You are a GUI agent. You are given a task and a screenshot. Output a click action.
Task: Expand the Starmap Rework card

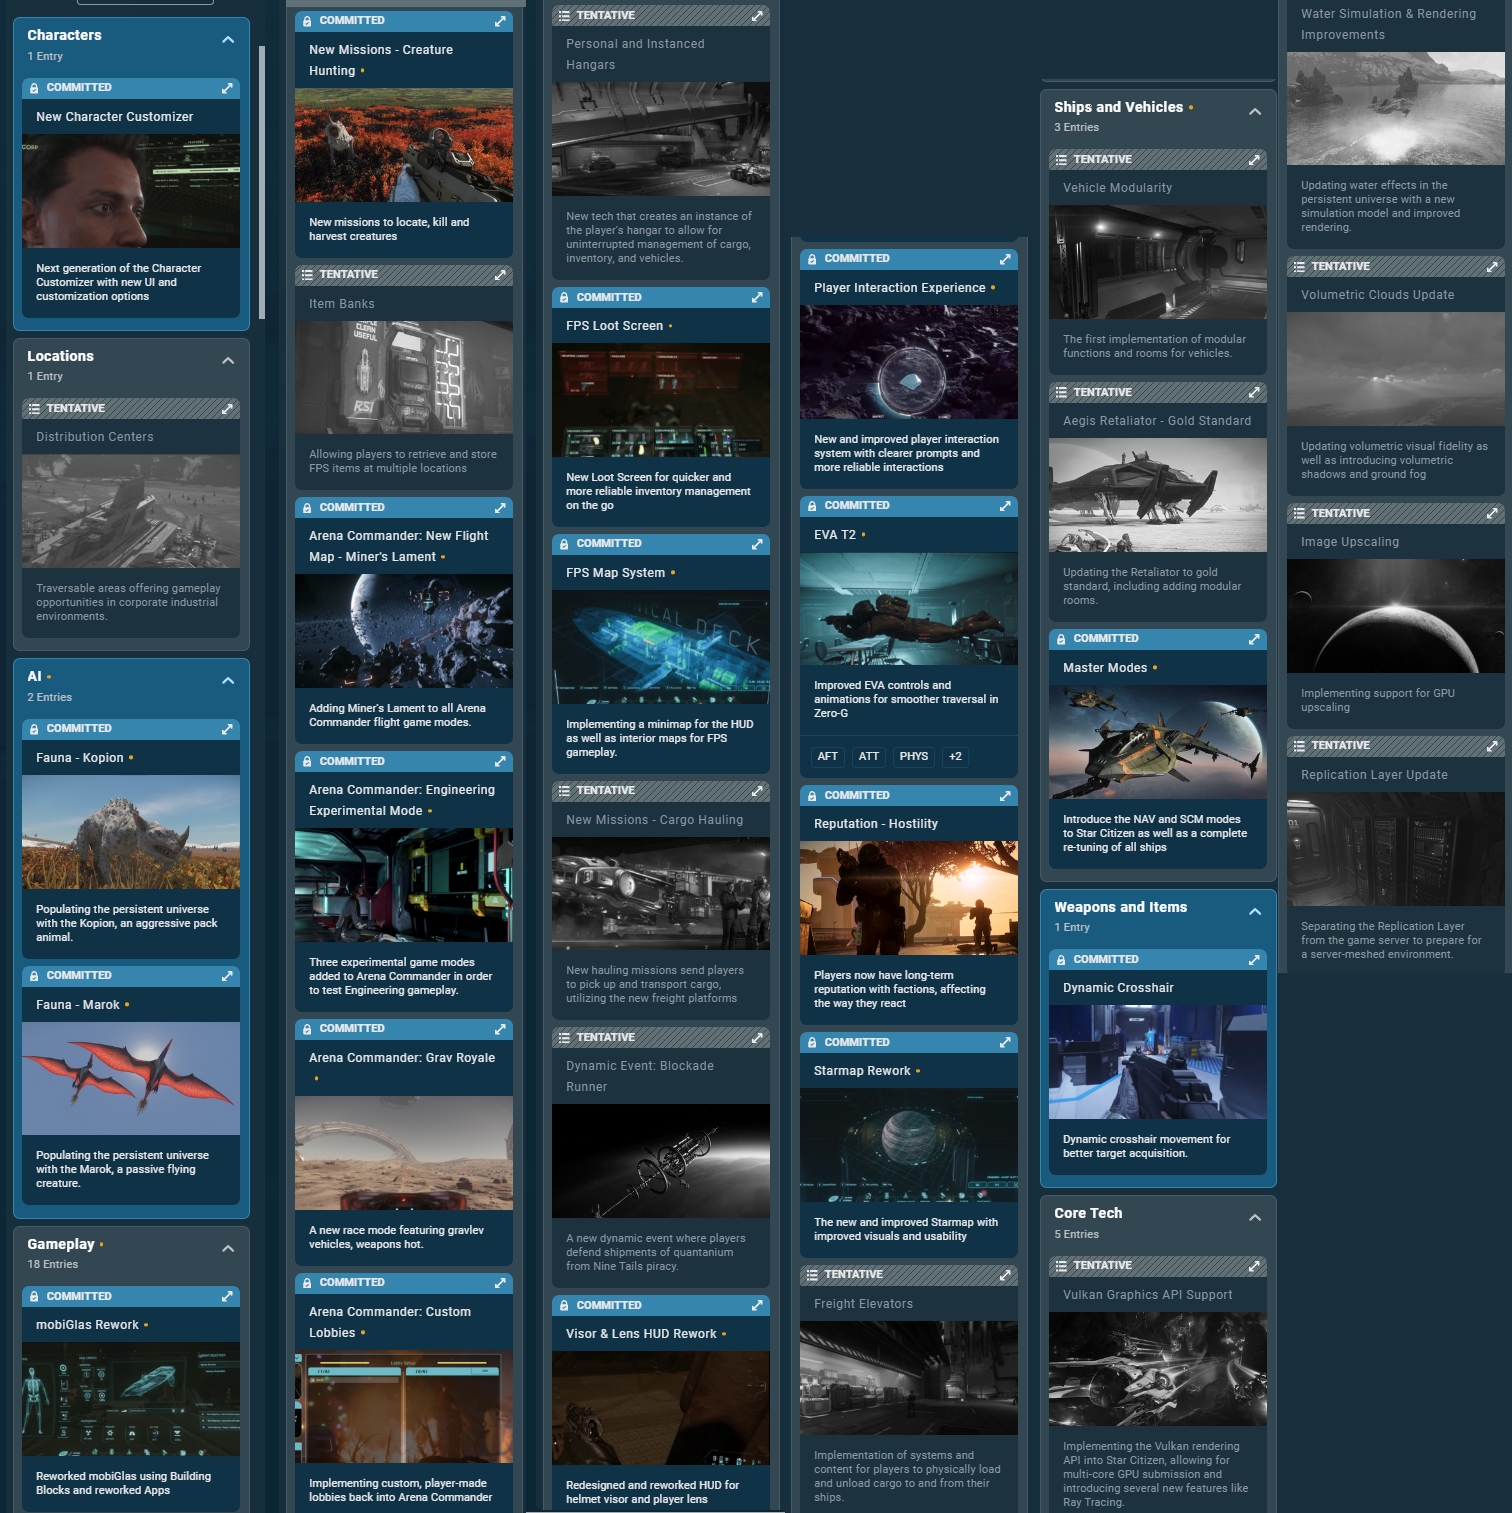(1005, 1042)
